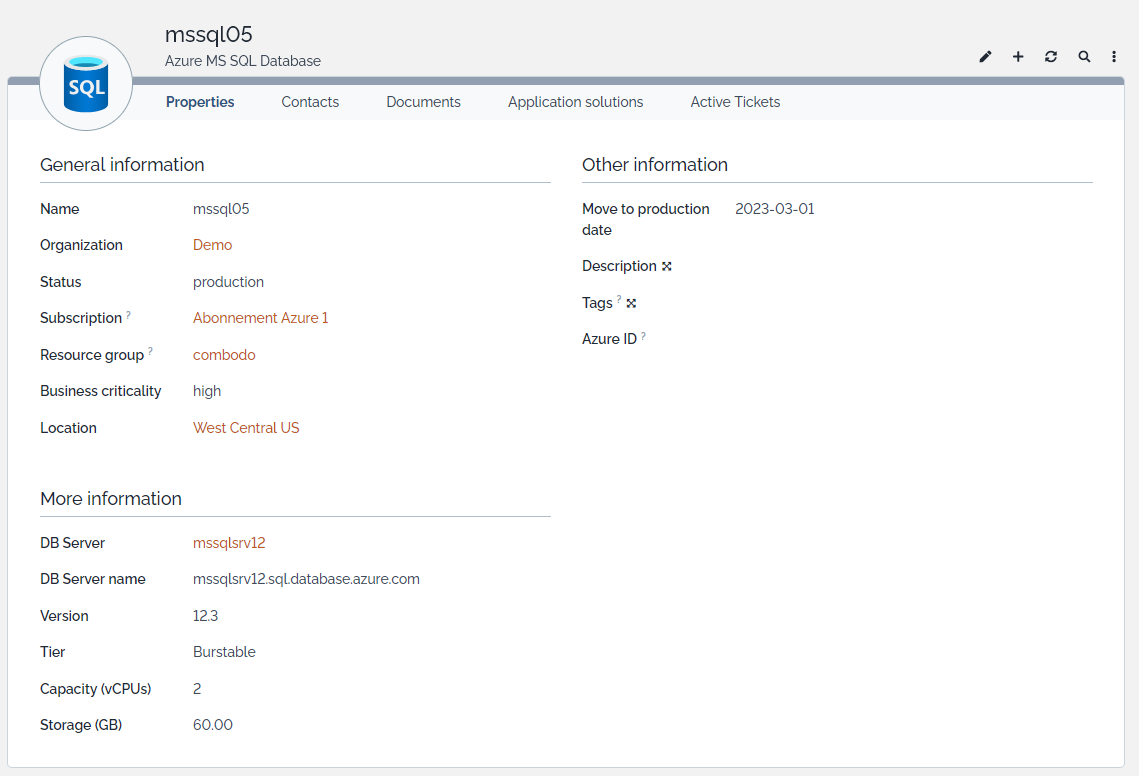Click the Resource group help tooltip icon
The image size is (1139, 776).
click(151, 352)
